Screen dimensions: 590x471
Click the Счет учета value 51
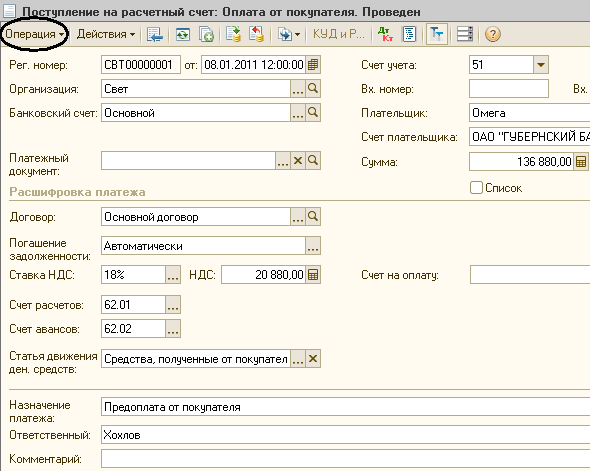pos(501,65)
